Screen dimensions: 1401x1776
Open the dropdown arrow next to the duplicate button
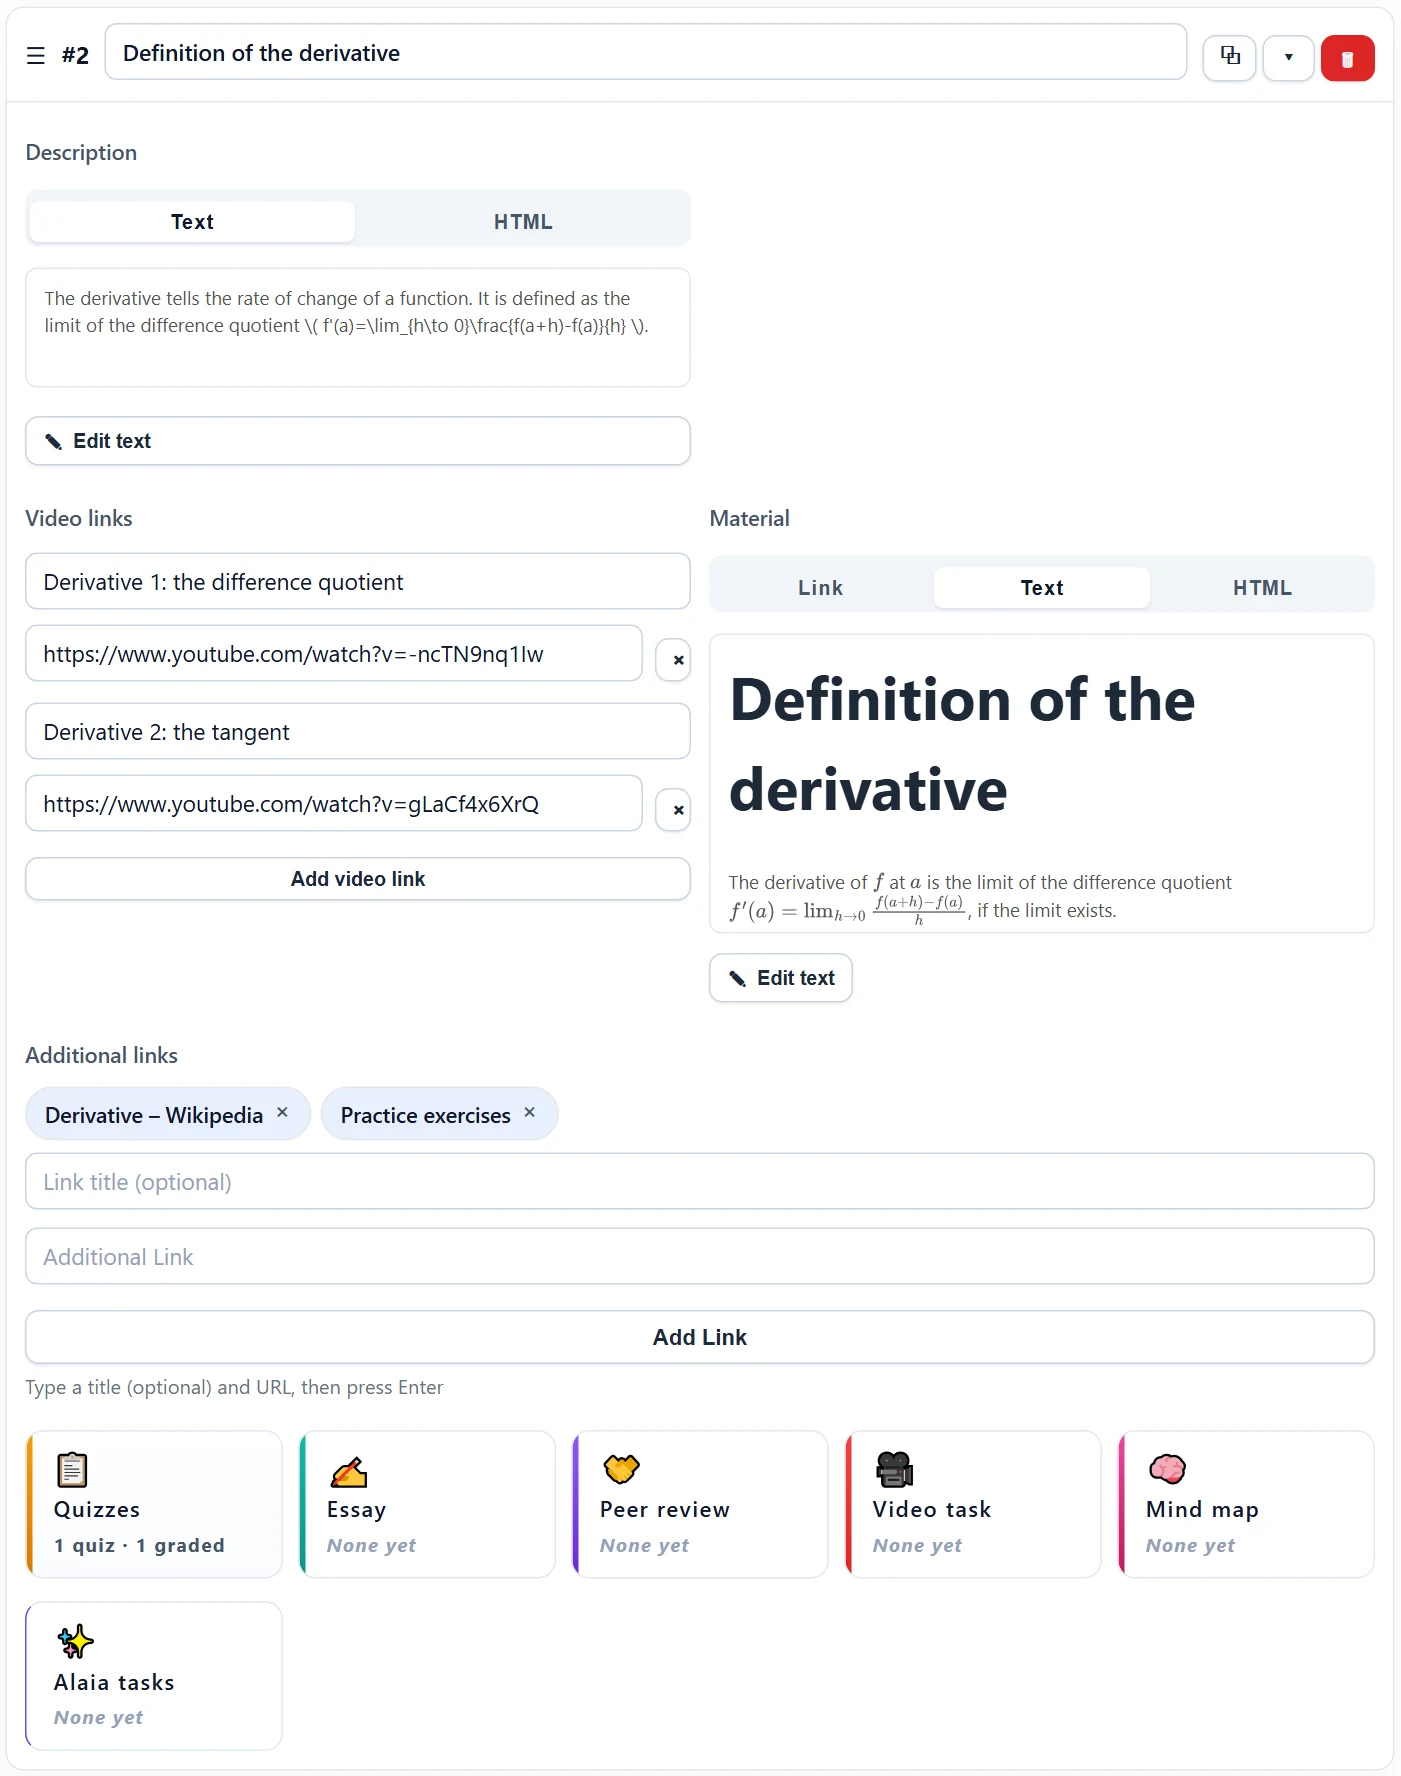(1288, 57)
